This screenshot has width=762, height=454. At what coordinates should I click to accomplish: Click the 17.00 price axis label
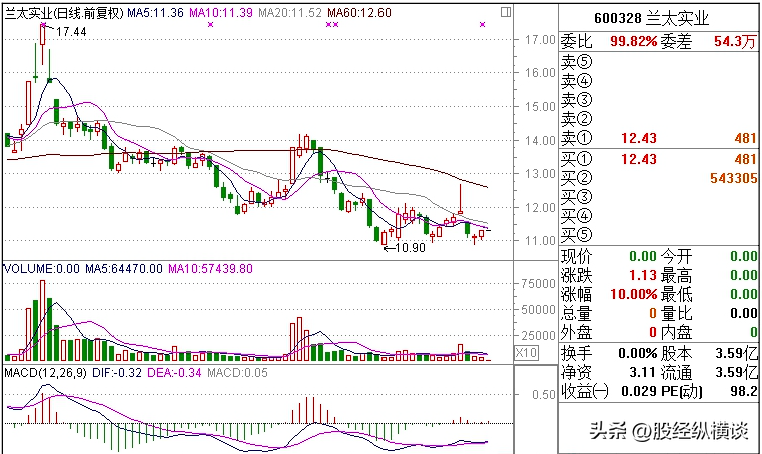click(x=540, y=40)
